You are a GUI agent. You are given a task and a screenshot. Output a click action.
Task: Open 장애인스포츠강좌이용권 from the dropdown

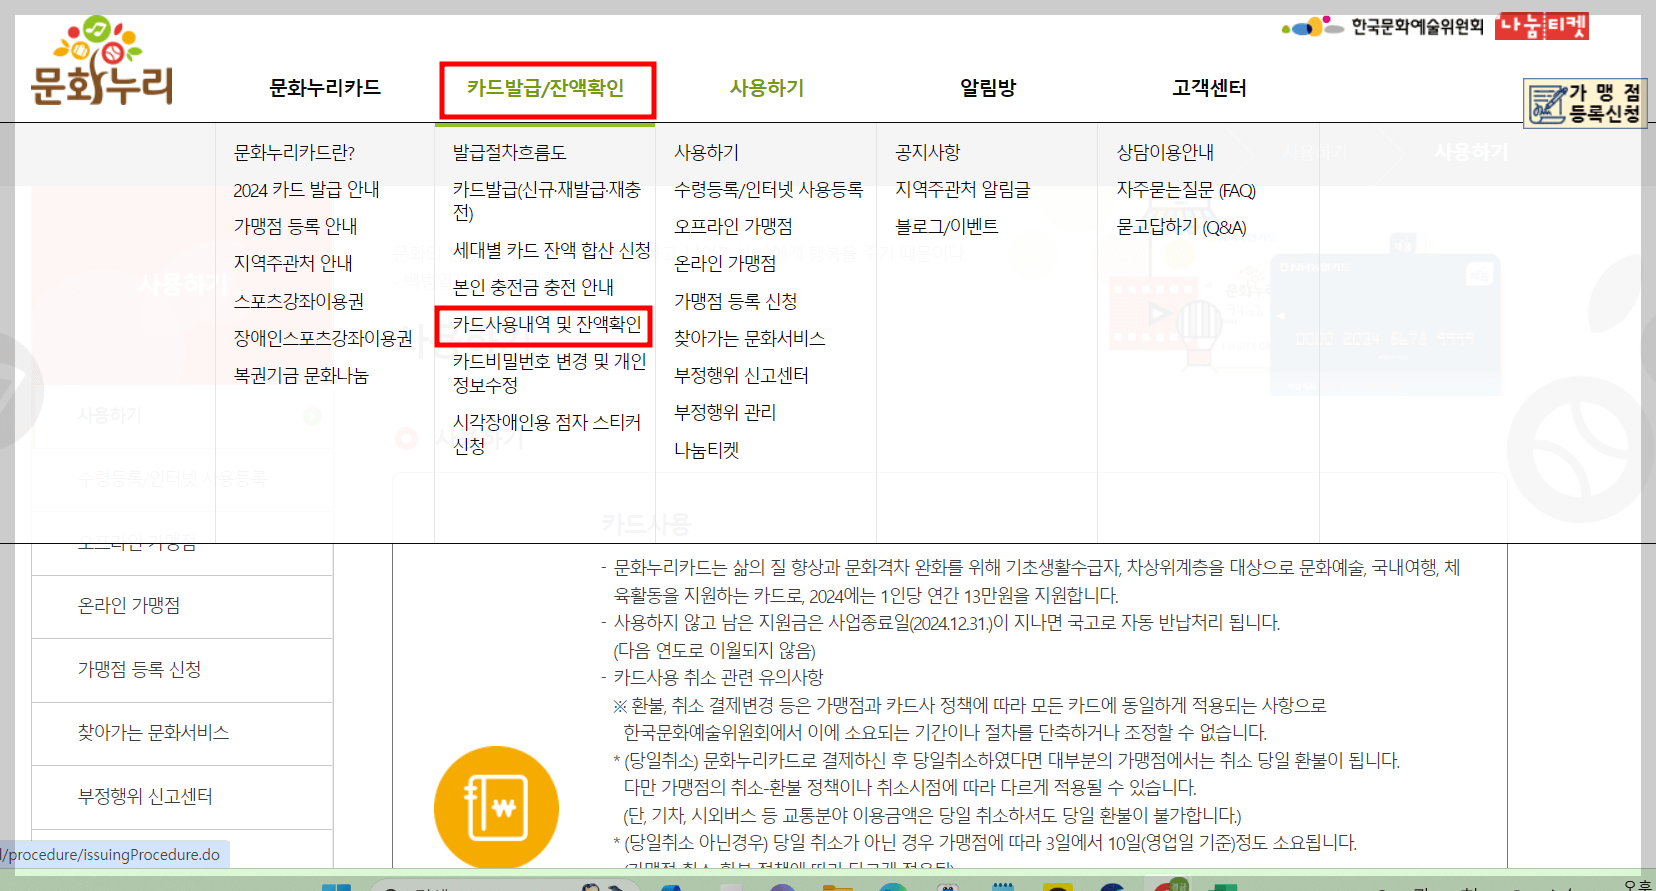tap(323, 338)
